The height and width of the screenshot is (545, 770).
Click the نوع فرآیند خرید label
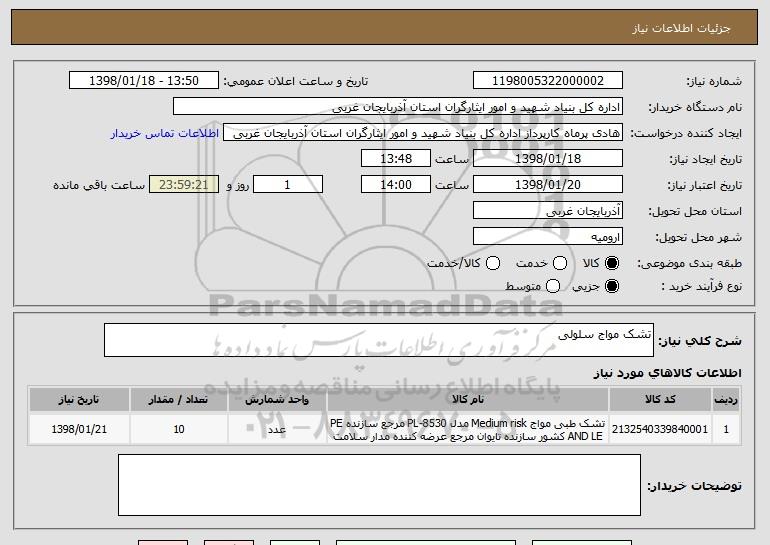702,286
